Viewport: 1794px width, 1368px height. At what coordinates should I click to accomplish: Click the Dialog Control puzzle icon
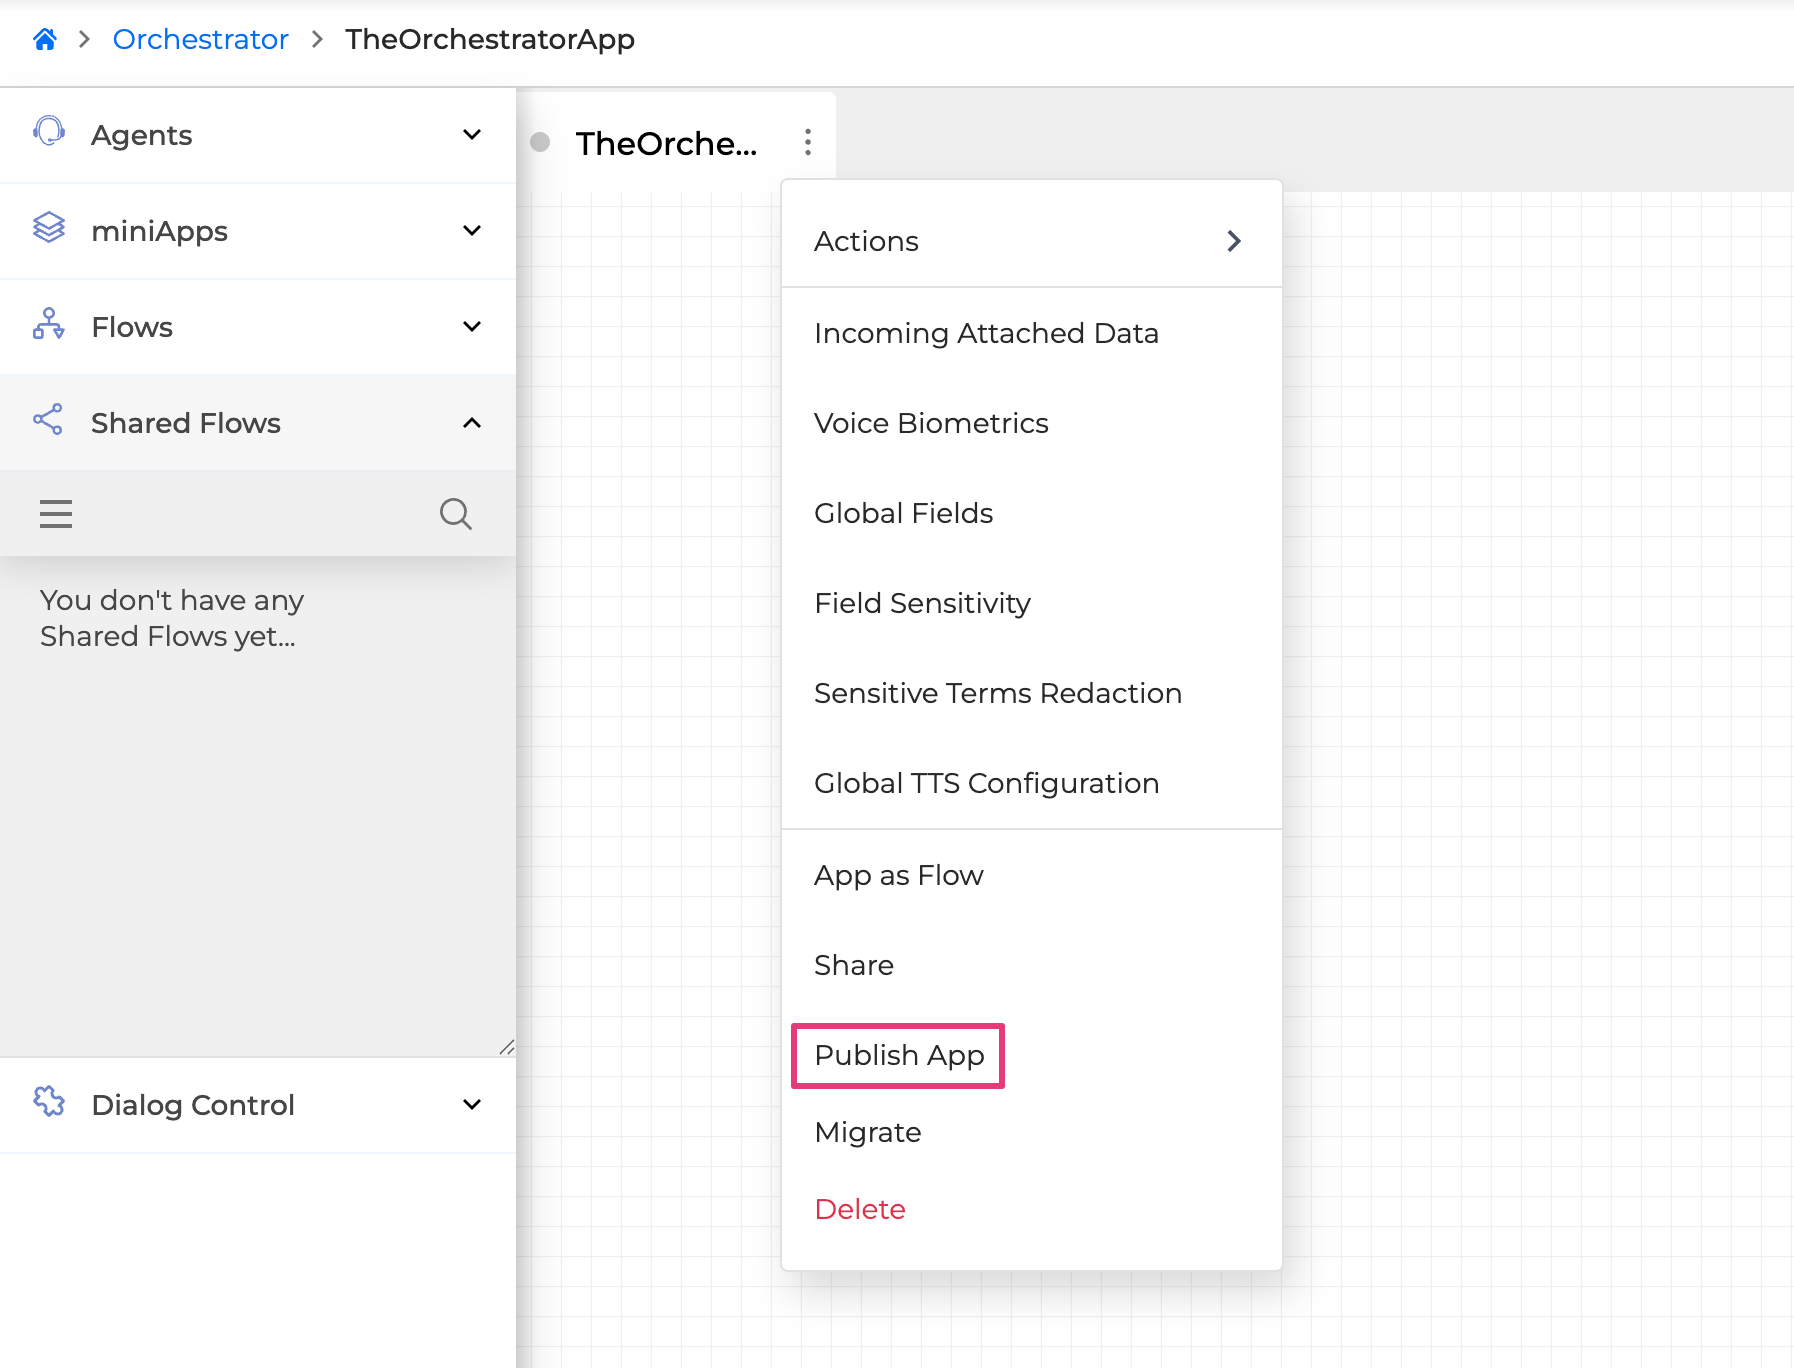(x=48, y=1104)
